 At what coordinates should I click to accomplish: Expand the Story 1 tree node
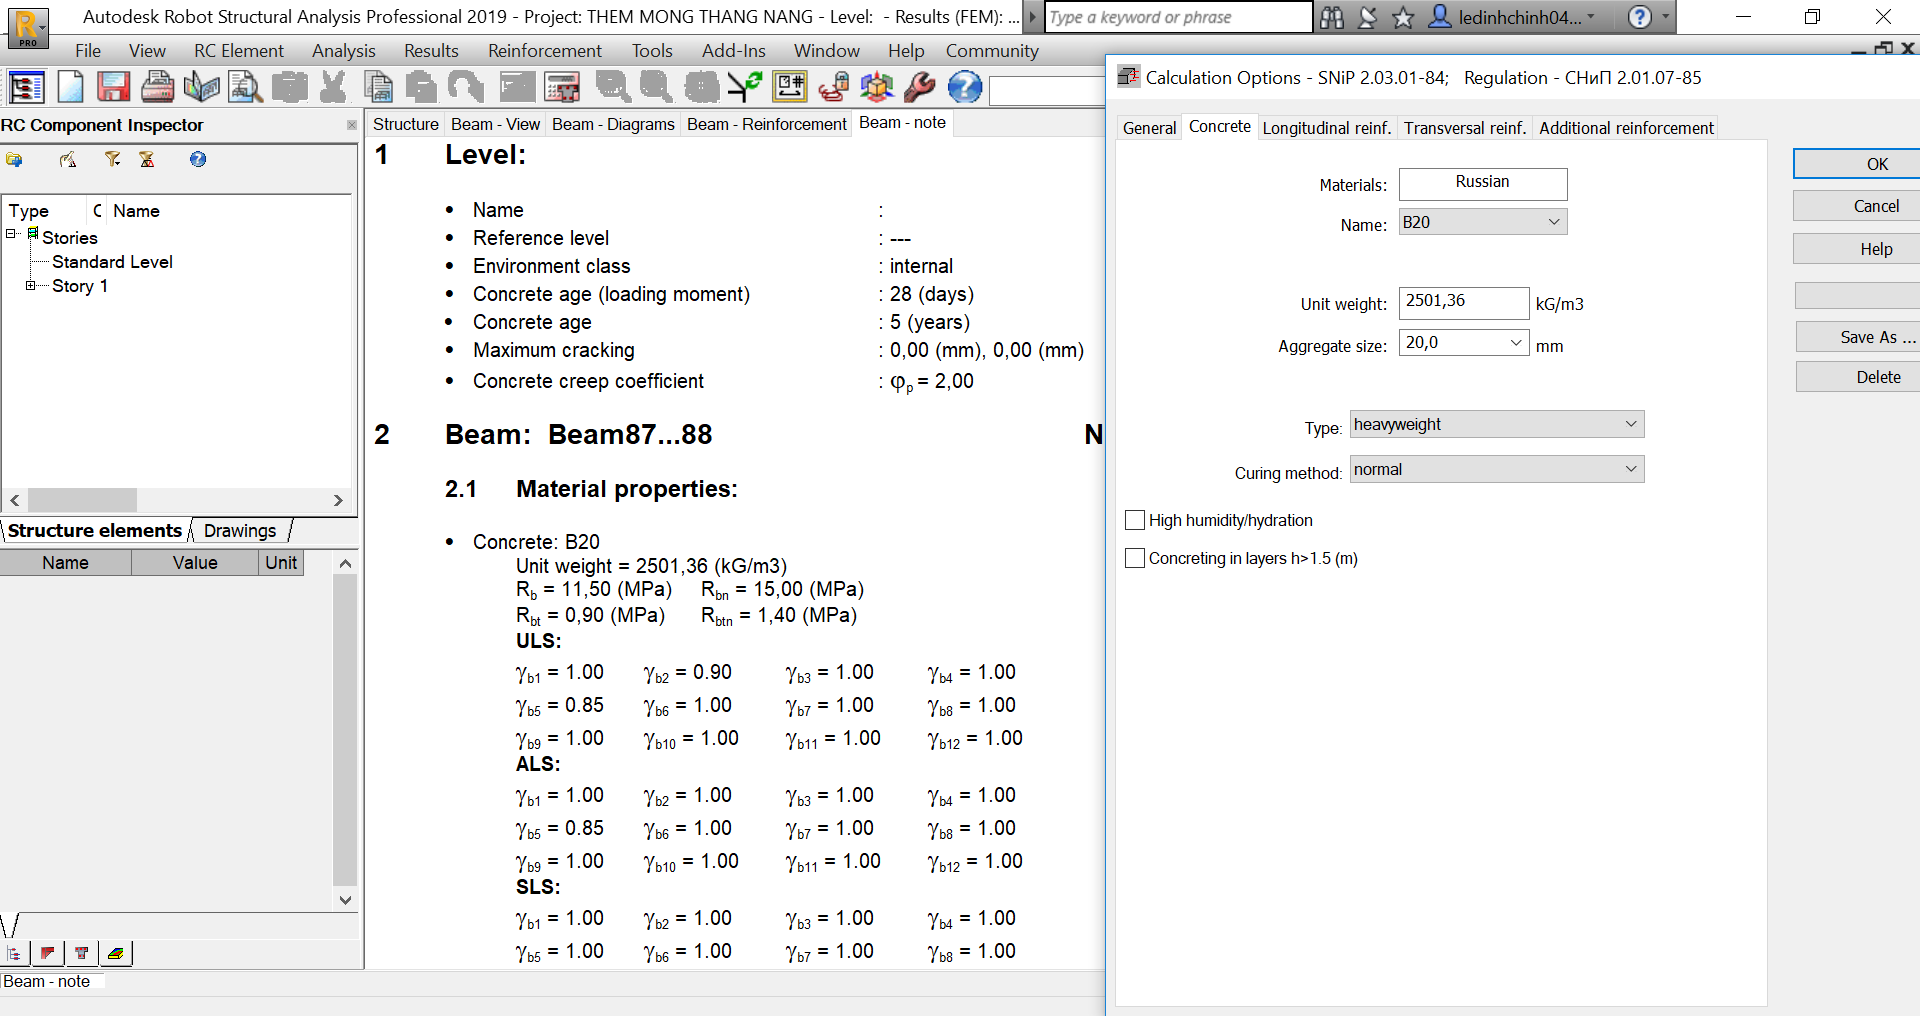tap(31, 285)
